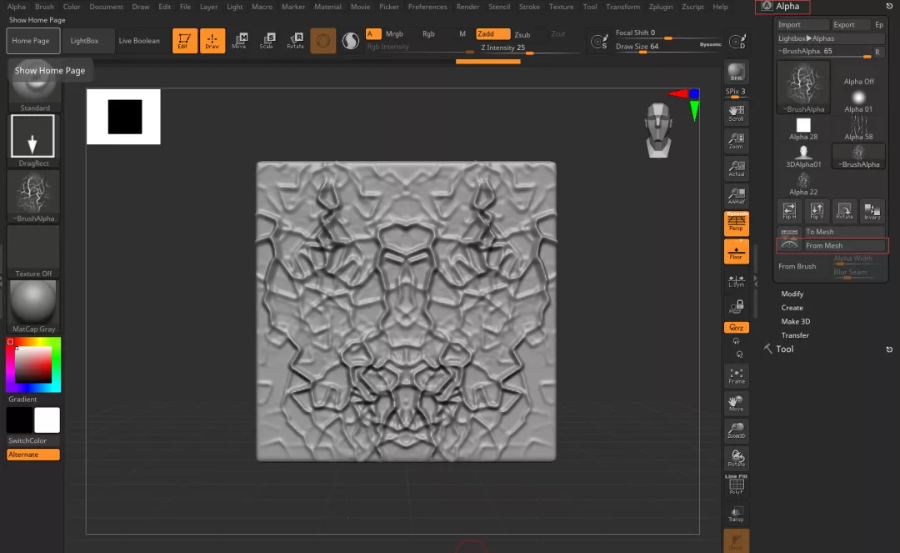Open the Zplugin menu
Screen dimensions: 900x553
[661, 7]
